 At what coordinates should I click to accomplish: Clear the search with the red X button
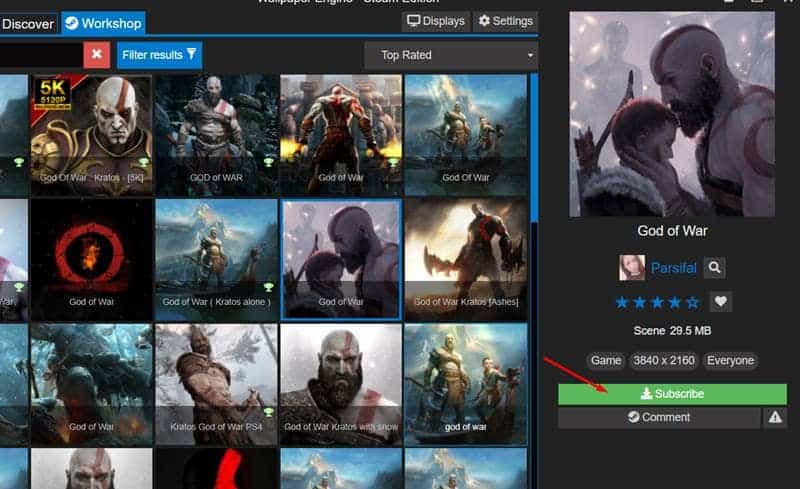pos(96,55)
